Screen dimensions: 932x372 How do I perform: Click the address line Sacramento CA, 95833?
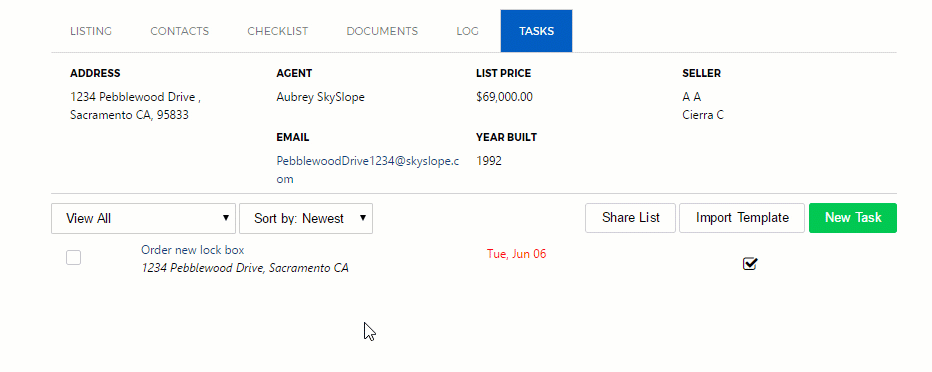[130, 115]
